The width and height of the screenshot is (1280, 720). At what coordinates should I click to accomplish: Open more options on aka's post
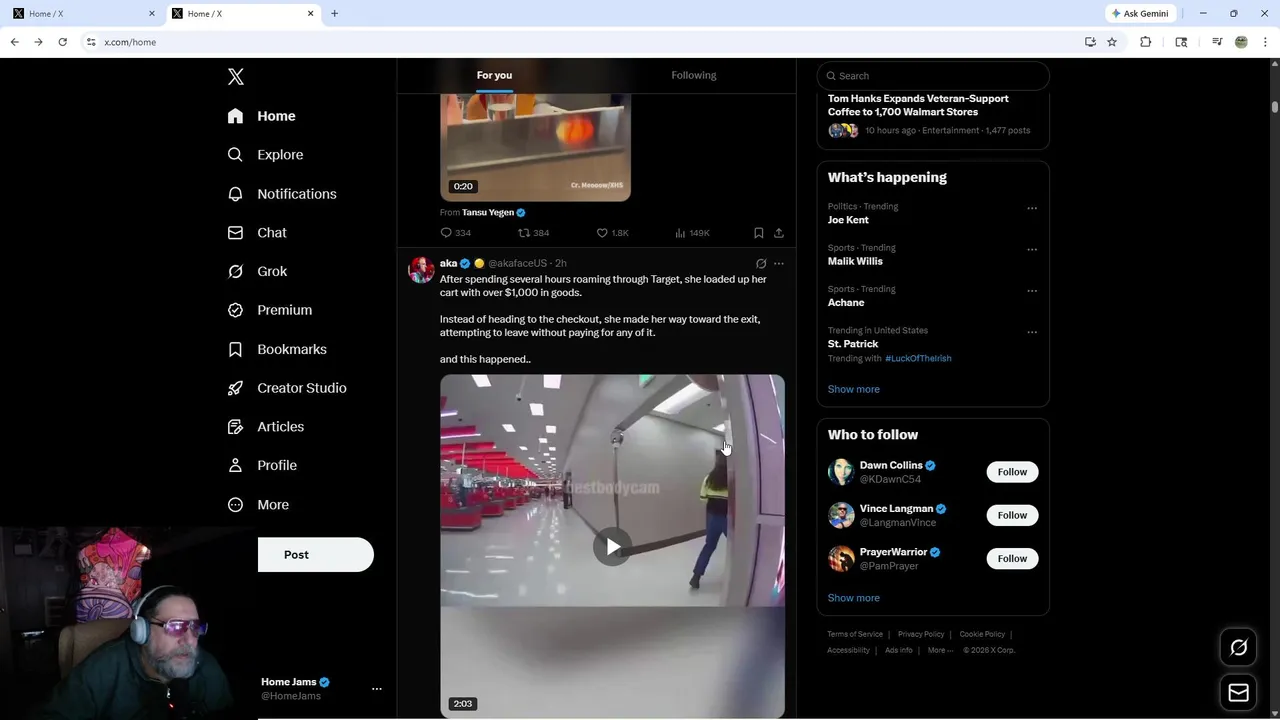pos(779,264)
